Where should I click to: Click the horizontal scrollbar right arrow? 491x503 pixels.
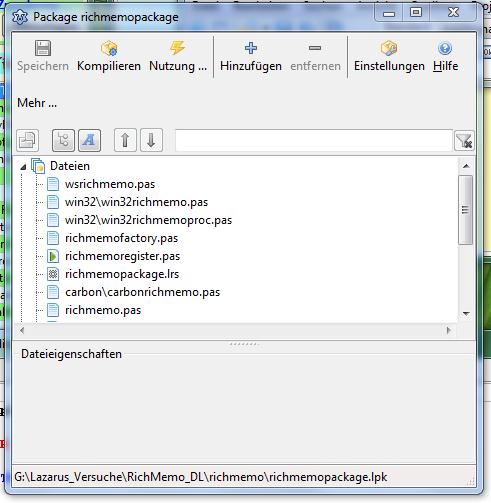point(449,330)
